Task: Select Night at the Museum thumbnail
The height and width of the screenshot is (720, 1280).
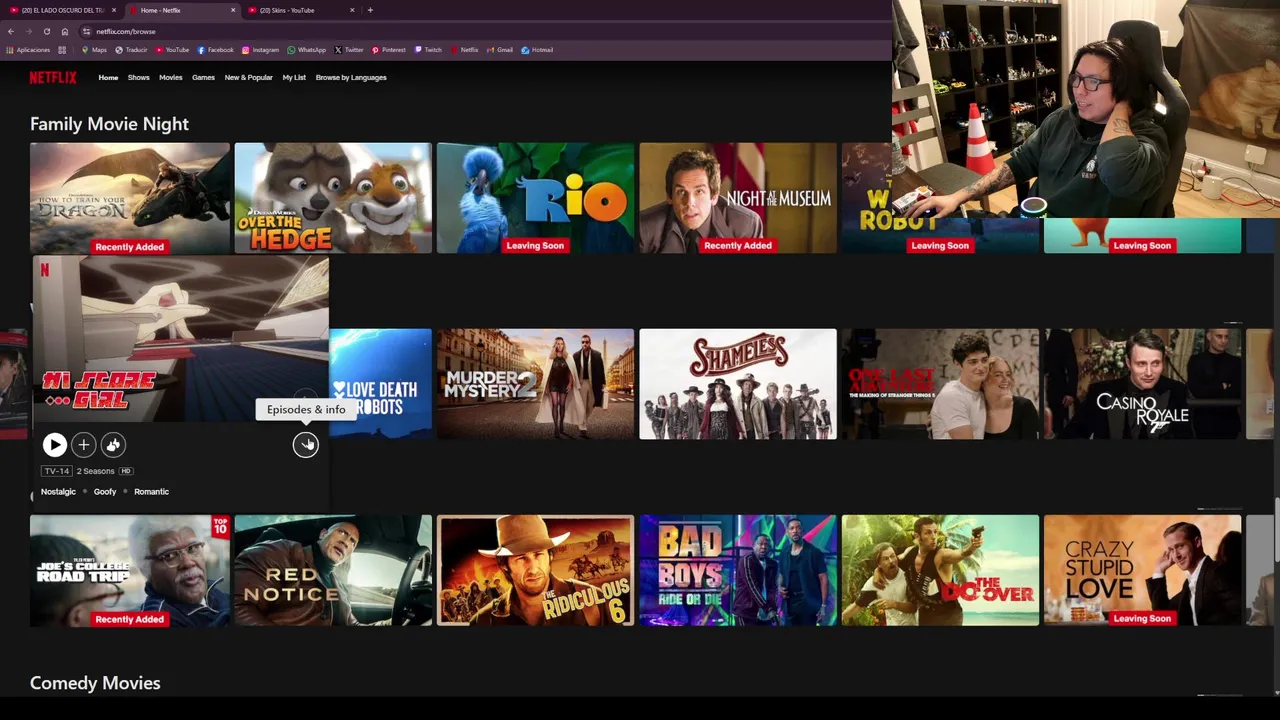Action: (738, 198)
